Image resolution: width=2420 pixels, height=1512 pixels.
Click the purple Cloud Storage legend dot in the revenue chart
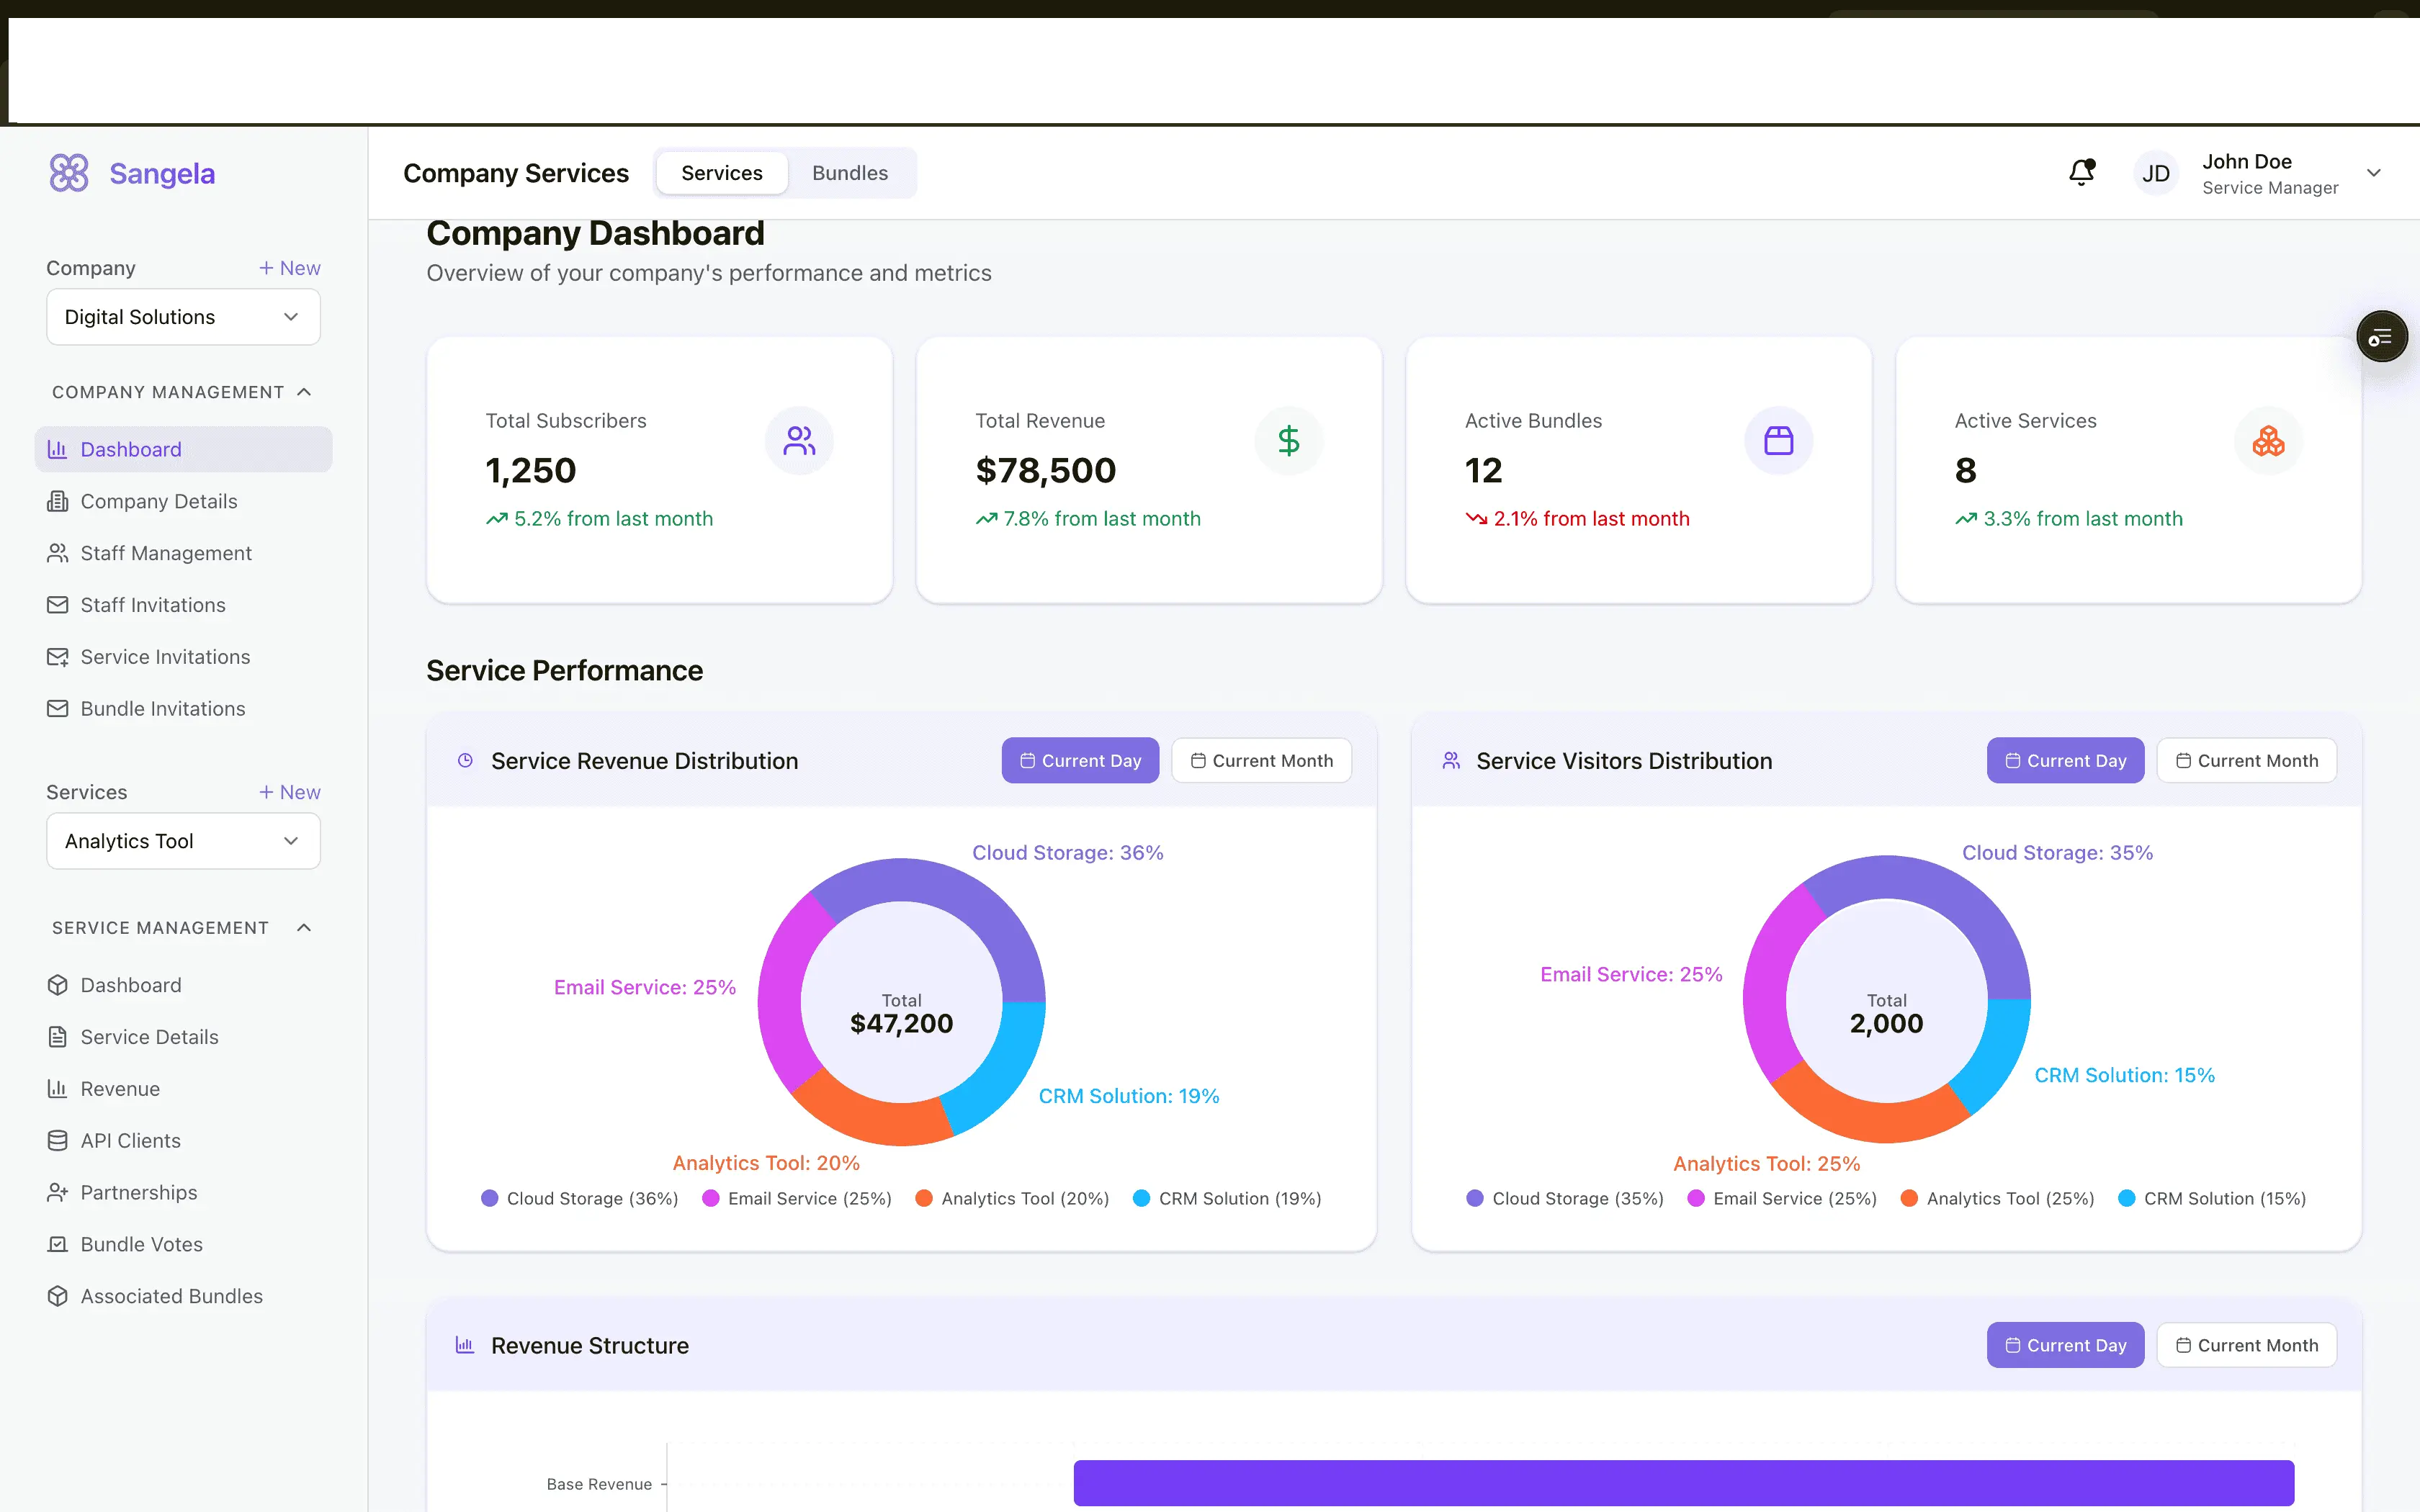pos(489,1198)
